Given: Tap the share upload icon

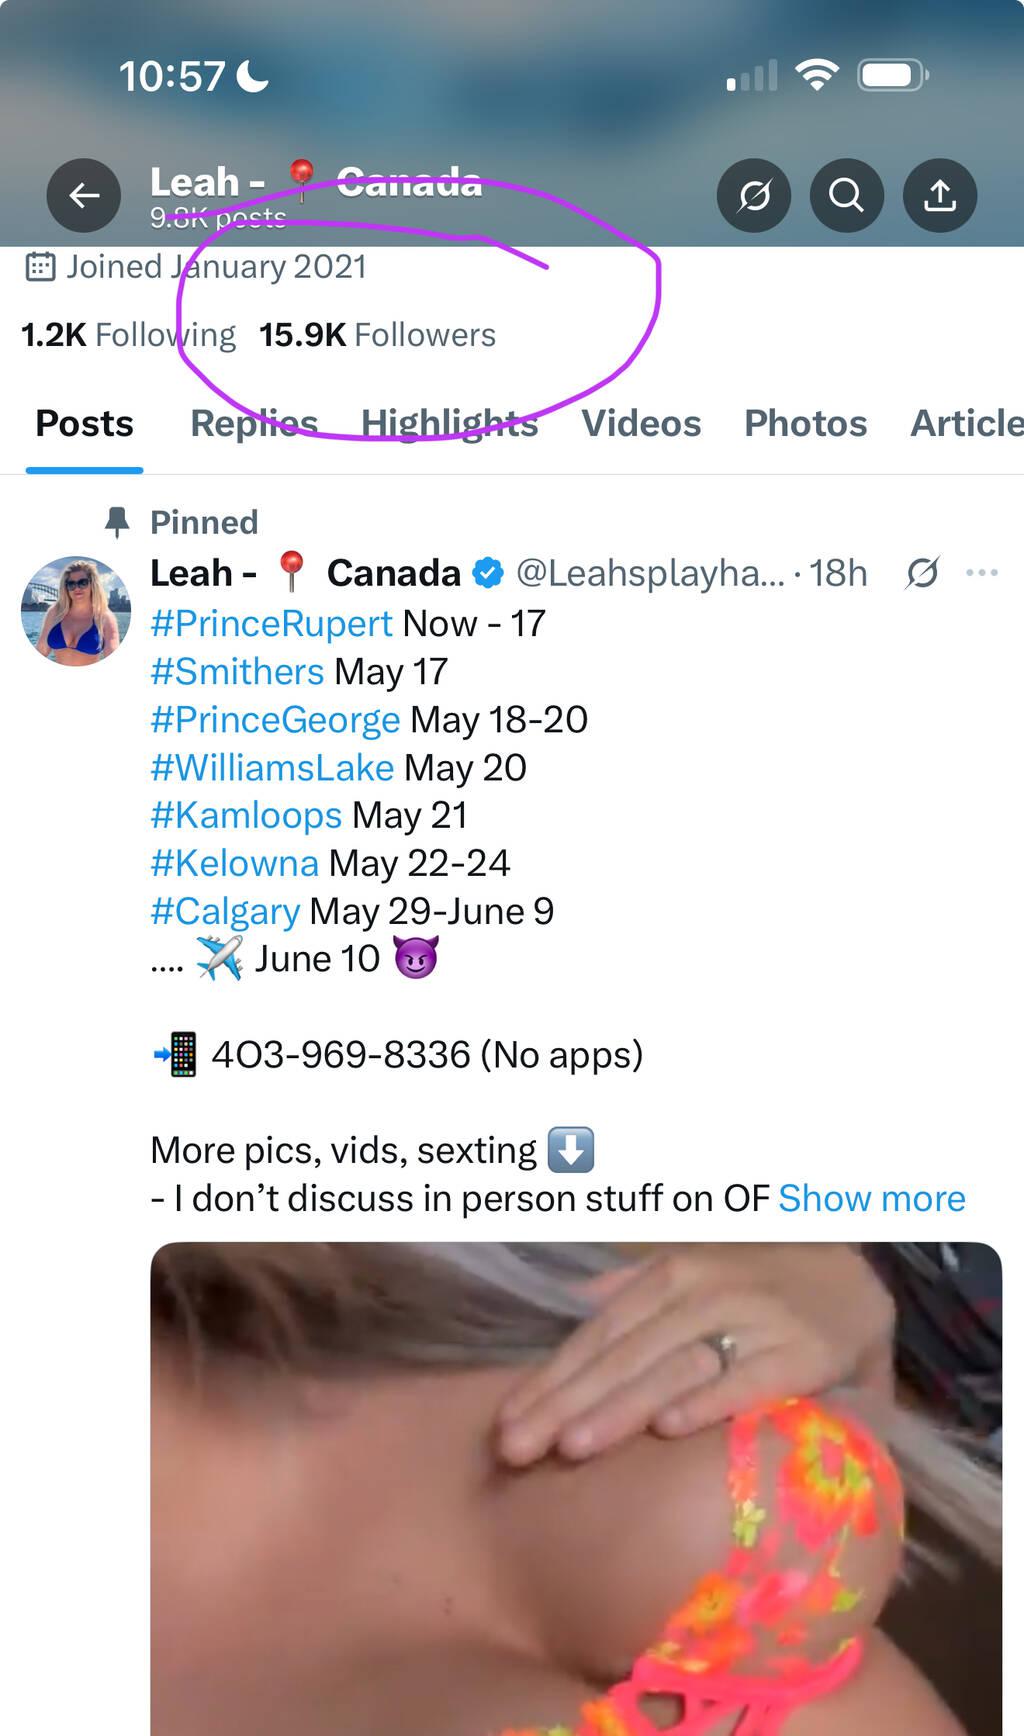Looking at the screenshot, I should tap(939, 195).
